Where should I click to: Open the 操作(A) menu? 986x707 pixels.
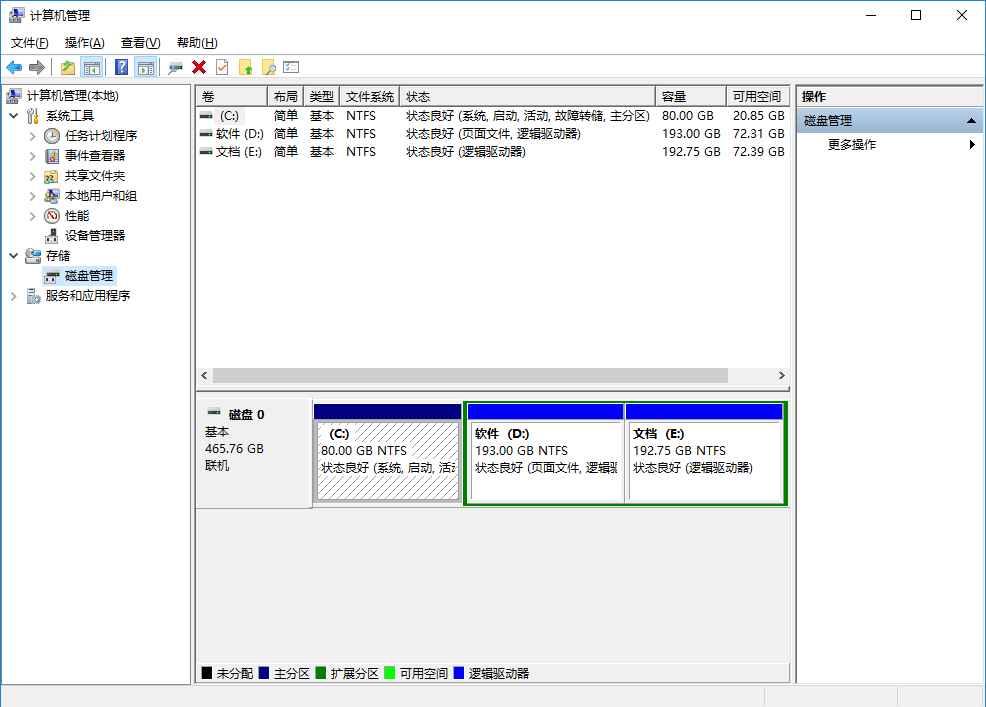pos(84,43)
